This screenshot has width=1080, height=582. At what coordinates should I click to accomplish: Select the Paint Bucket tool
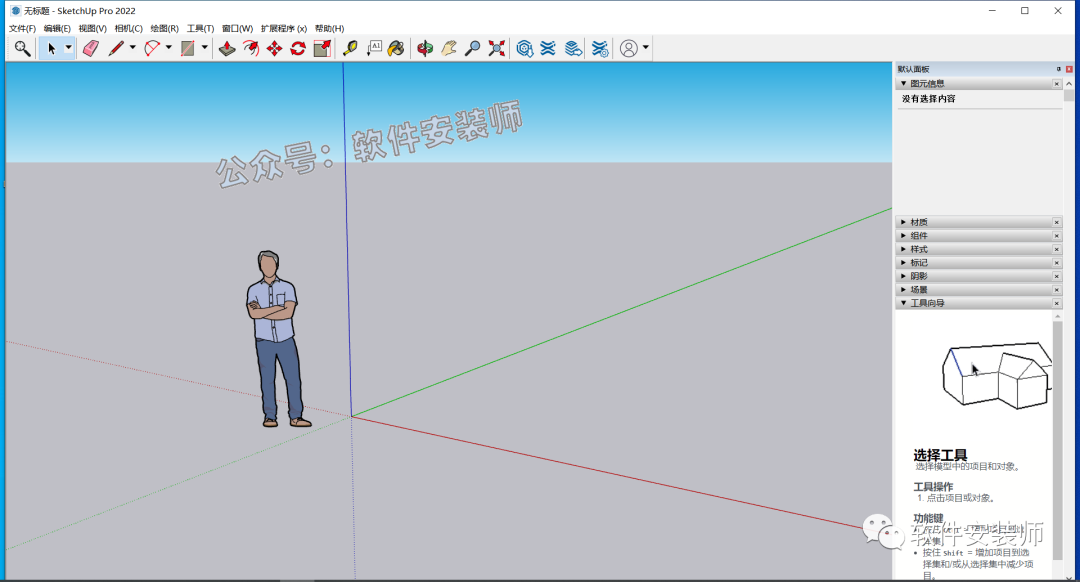396,48
